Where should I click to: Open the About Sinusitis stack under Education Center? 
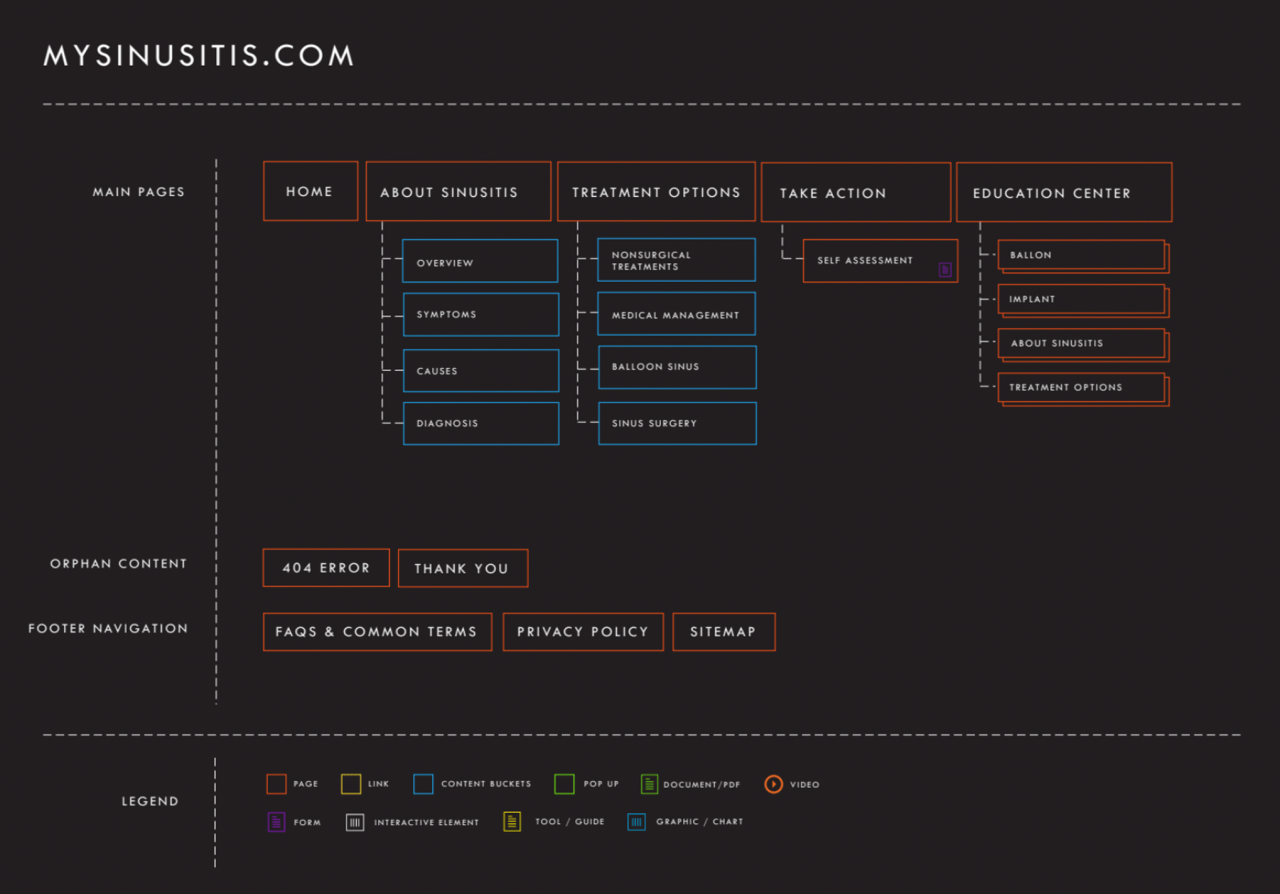1083,344
